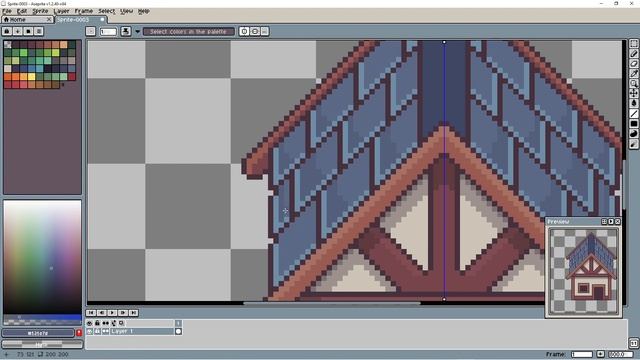Select the Contour tool

633,134
